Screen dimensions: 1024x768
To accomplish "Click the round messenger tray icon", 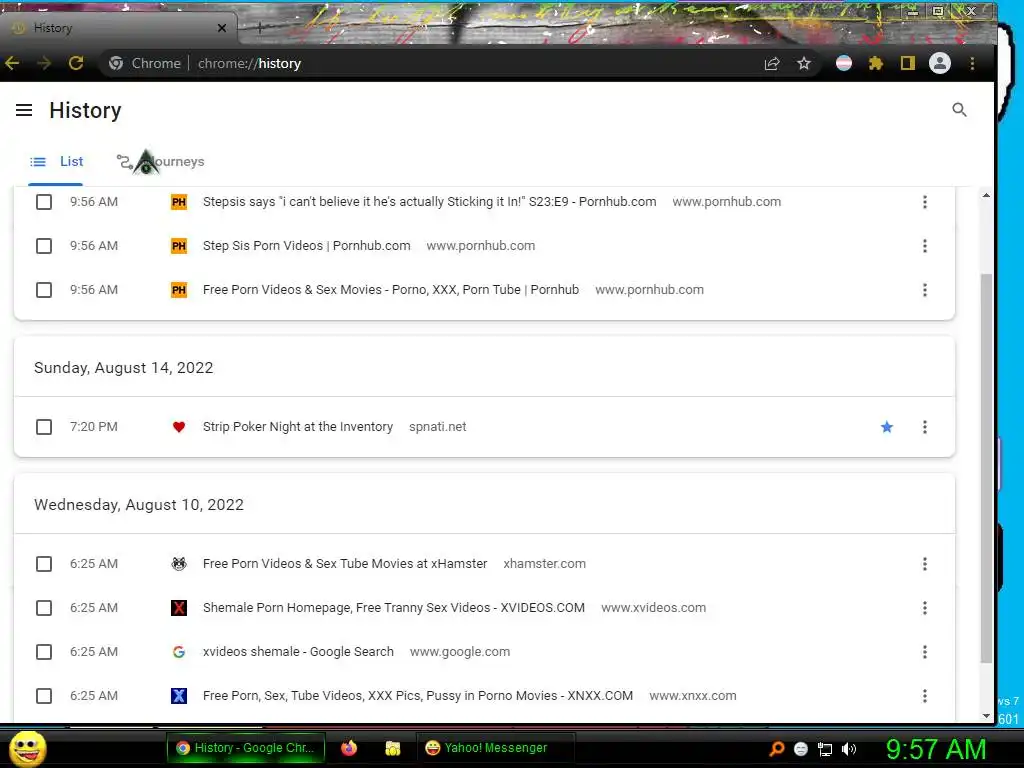I will [x=801, y=749].
